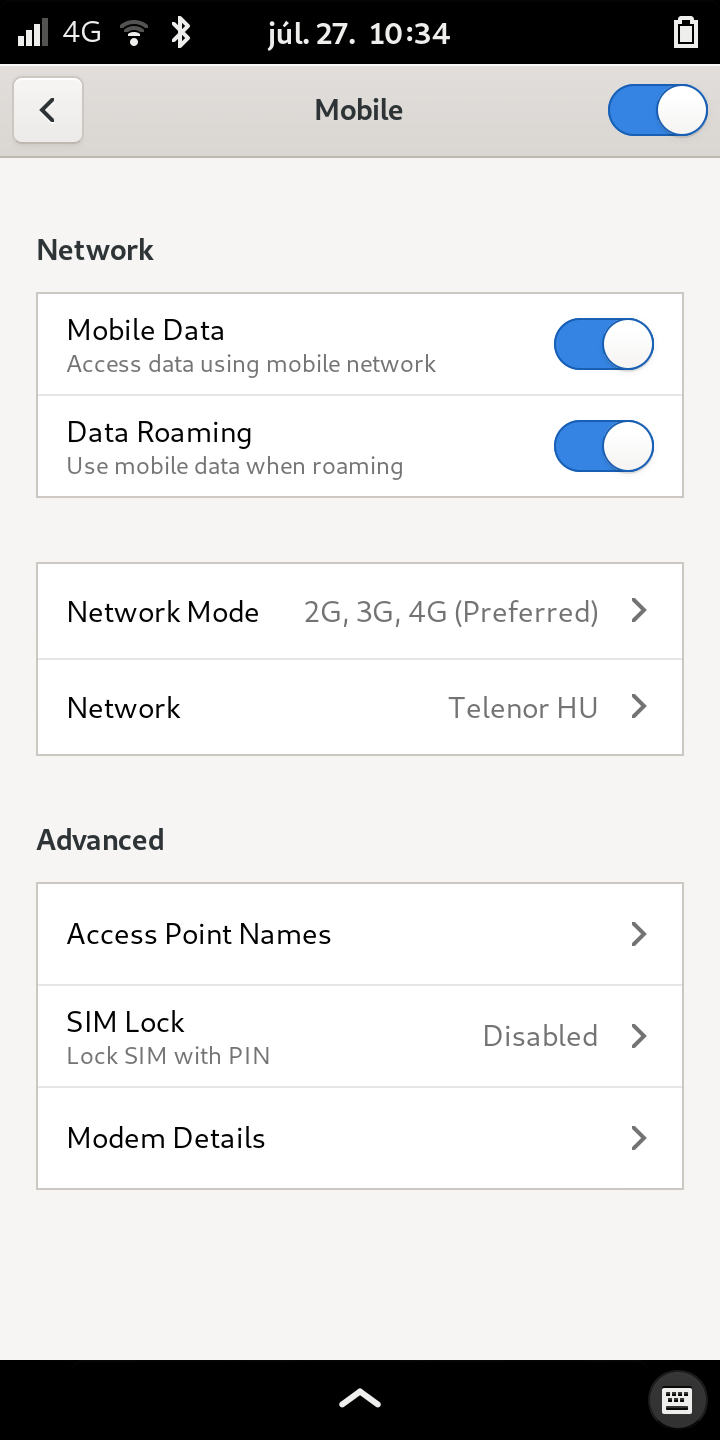Image resolution: width=720 pixels, height=1440 pixels.
Task: Expand SIM Lock chevron
Action: [640, 1036]
